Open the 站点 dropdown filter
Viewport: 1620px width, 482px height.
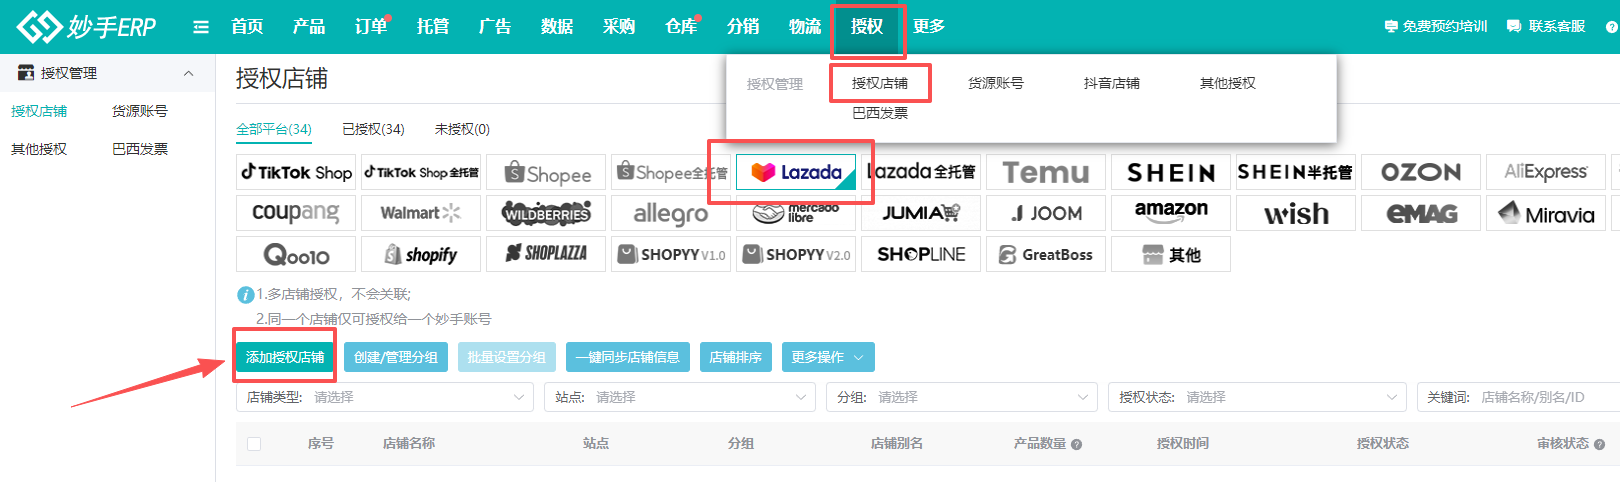click(680, 397)
